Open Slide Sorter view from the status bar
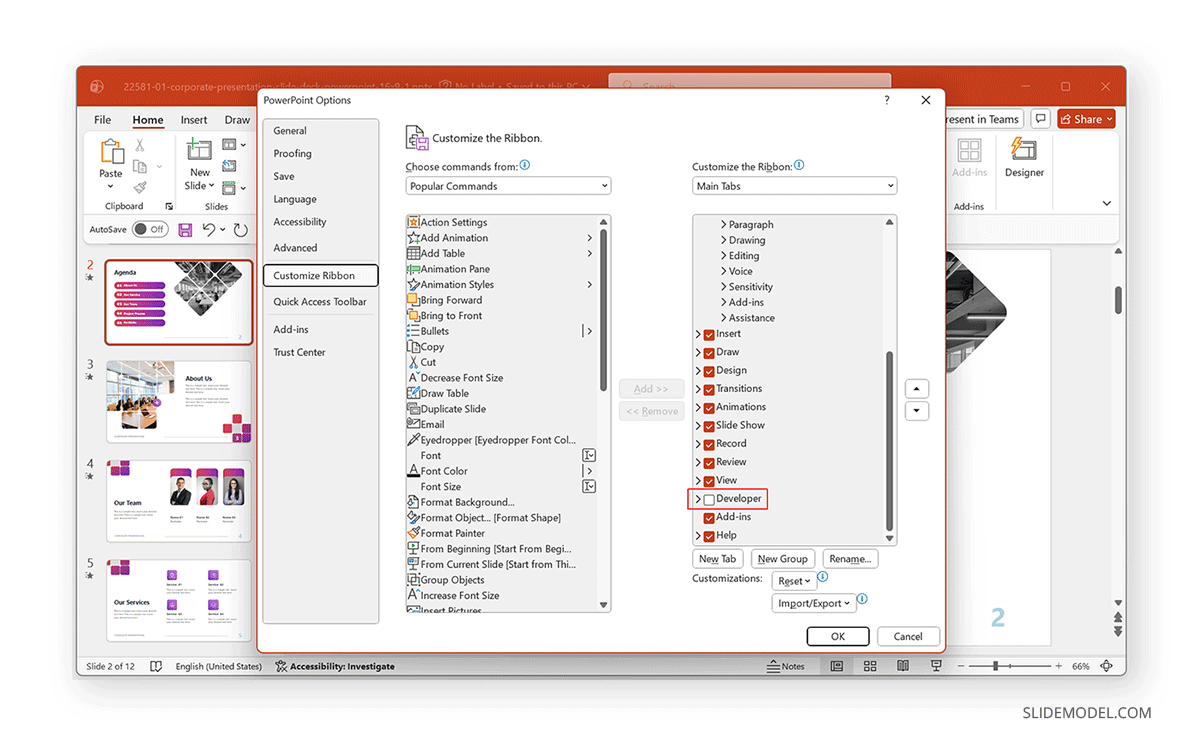The width and height of the screenshot is (1200, 743). 870,666
